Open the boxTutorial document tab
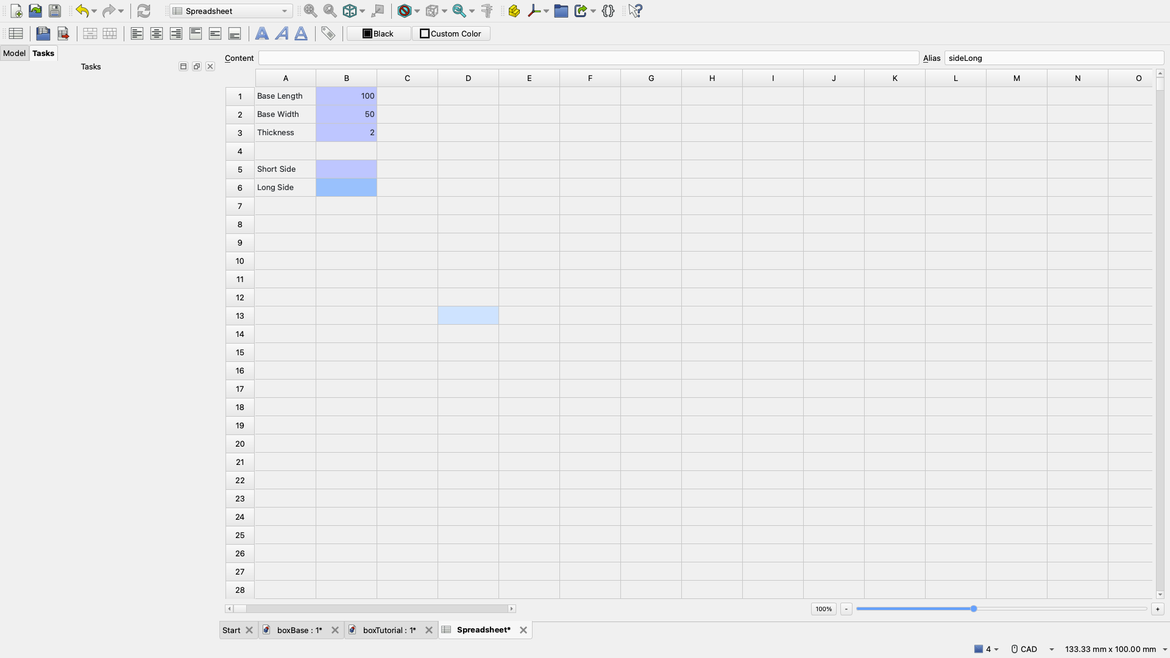The image size is (1170, 658). point(389,629)
